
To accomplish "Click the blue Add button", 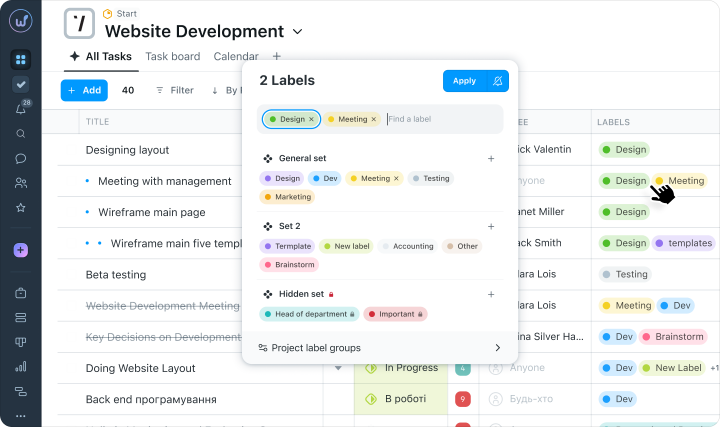I will [84, 90].
